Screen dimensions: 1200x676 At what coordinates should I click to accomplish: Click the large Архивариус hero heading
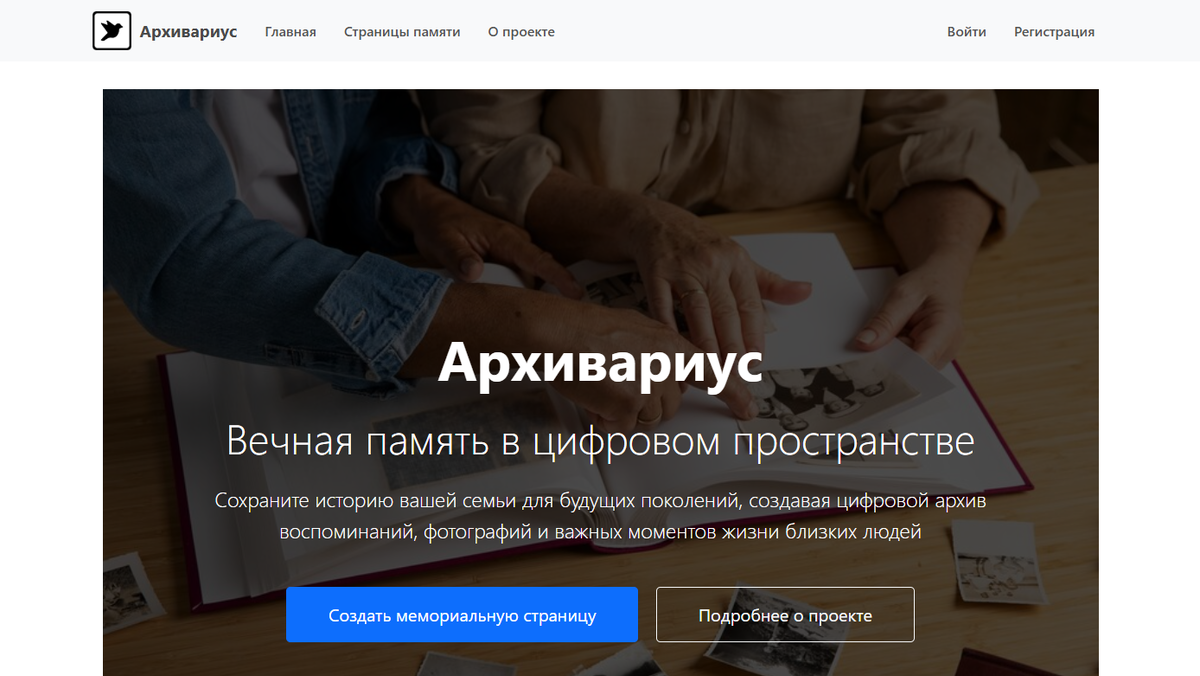(x=600, y=362)
